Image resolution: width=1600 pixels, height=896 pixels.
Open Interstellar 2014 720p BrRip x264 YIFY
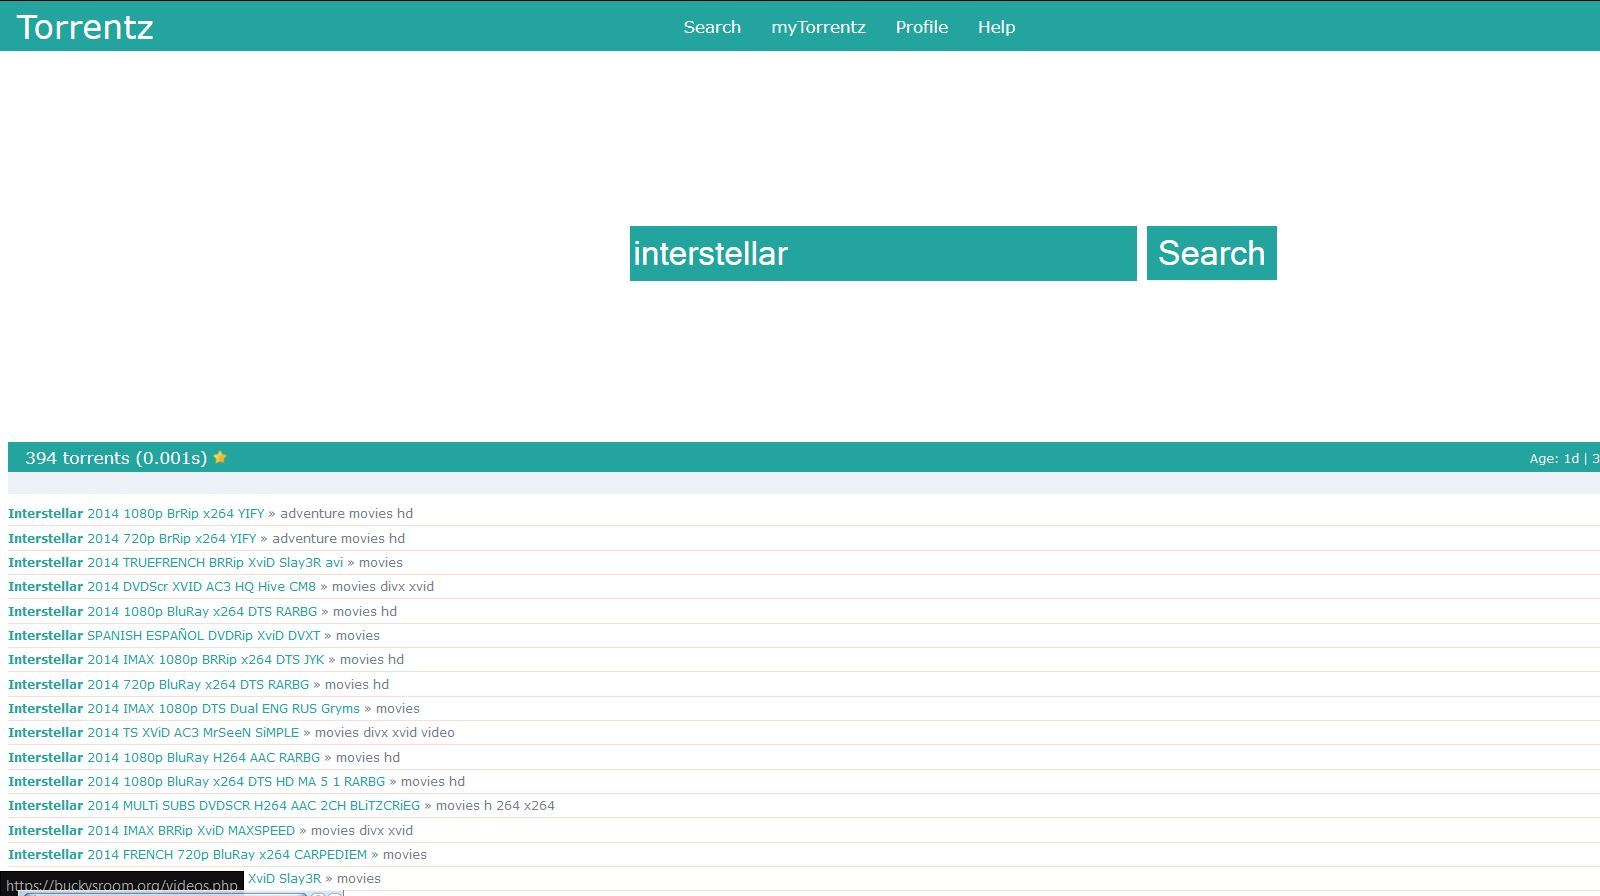tap(132, 538)
